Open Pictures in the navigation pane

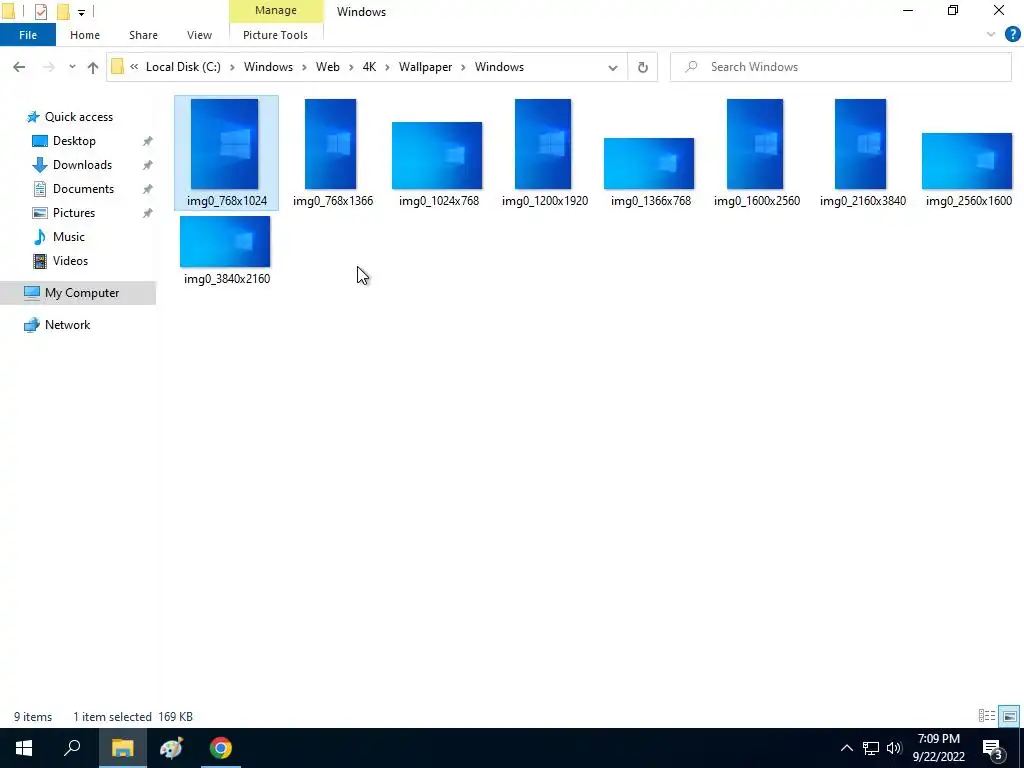click(73, 213)
